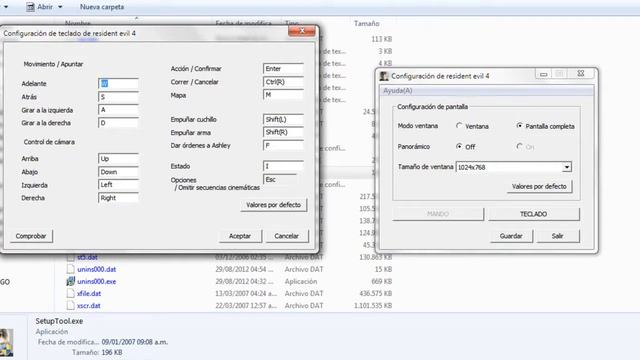
Task: Click the resident evil 4 configuration window icon
Action: pyautogui.click(x=384, y=76)
